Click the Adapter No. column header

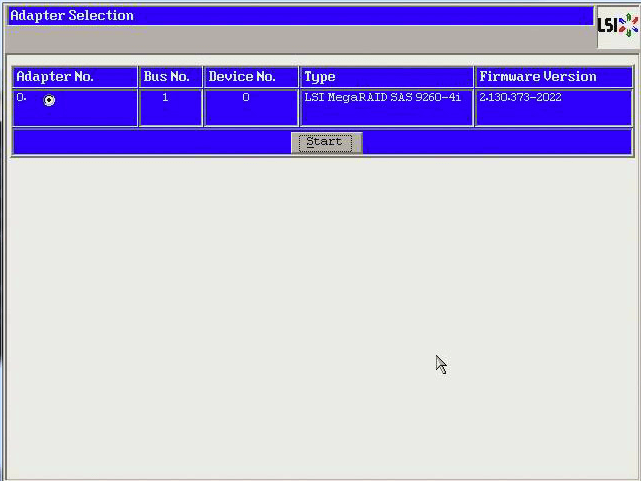click(75, 77)
